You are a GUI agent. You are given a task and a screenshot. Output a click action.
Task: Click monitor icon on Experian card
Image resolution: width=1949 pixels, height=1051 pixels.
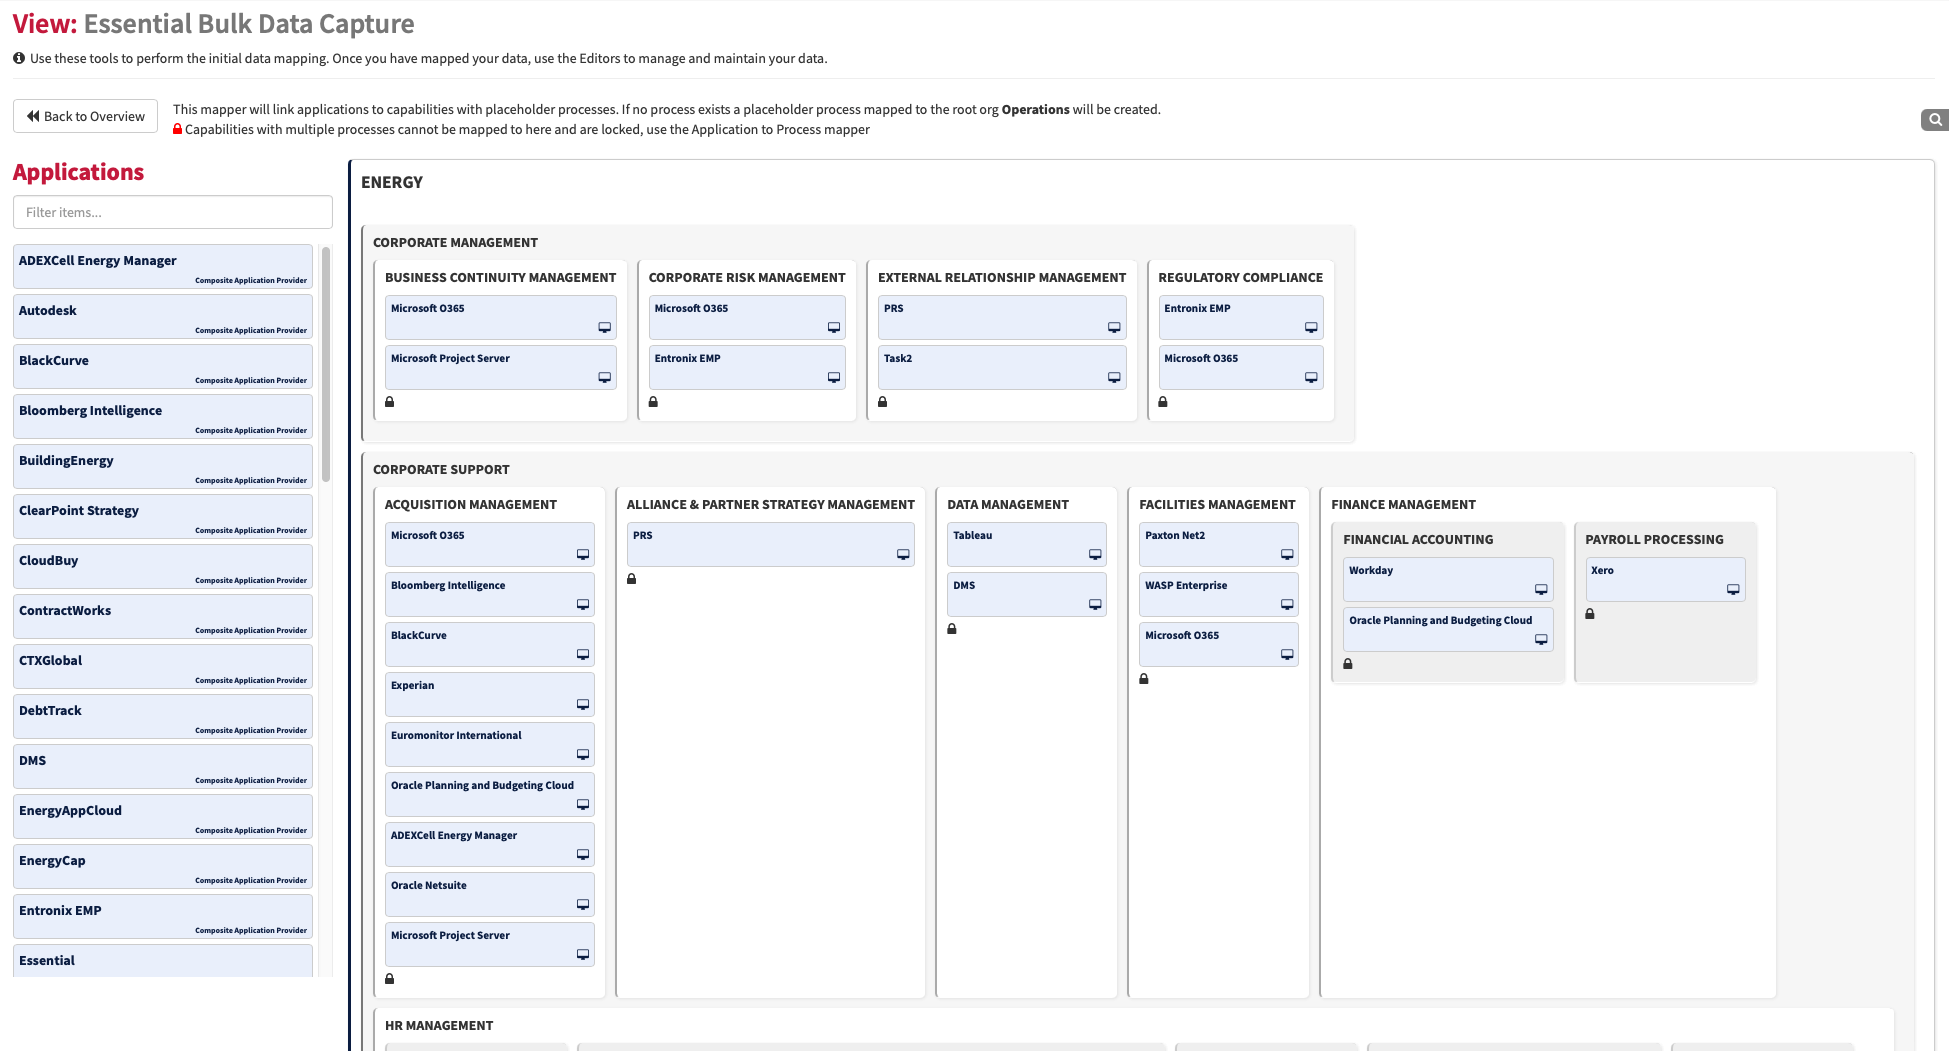[x=583, y=705]
